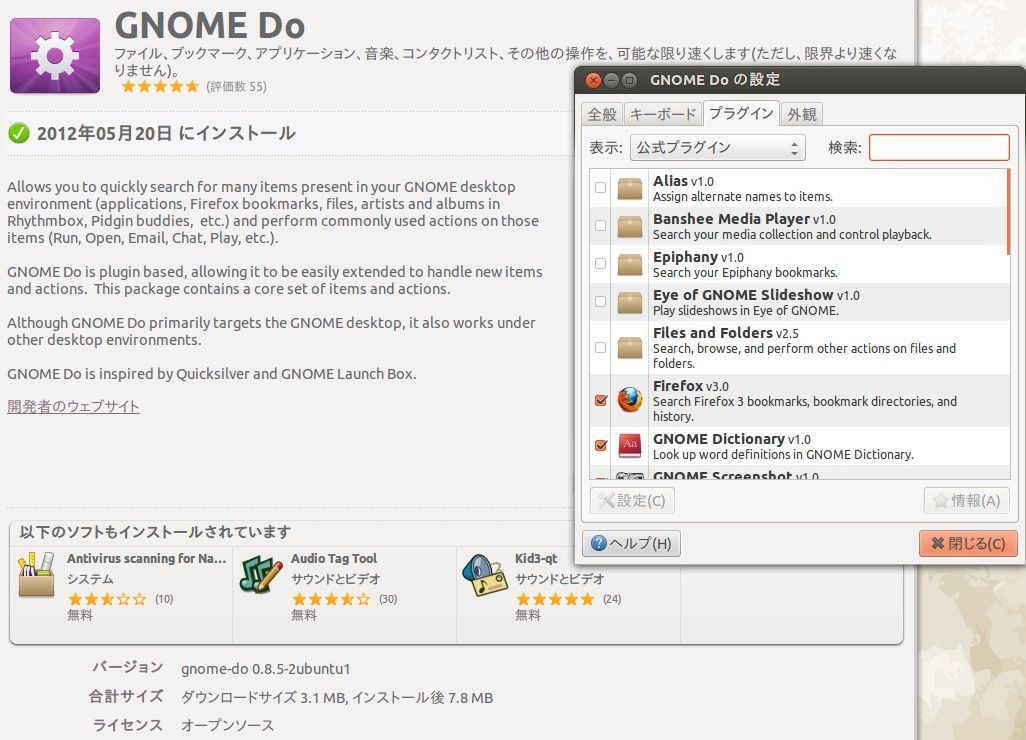The image size is (1026, 740).
Task: Focus the 検索 plugin search field
Action: 939,148
